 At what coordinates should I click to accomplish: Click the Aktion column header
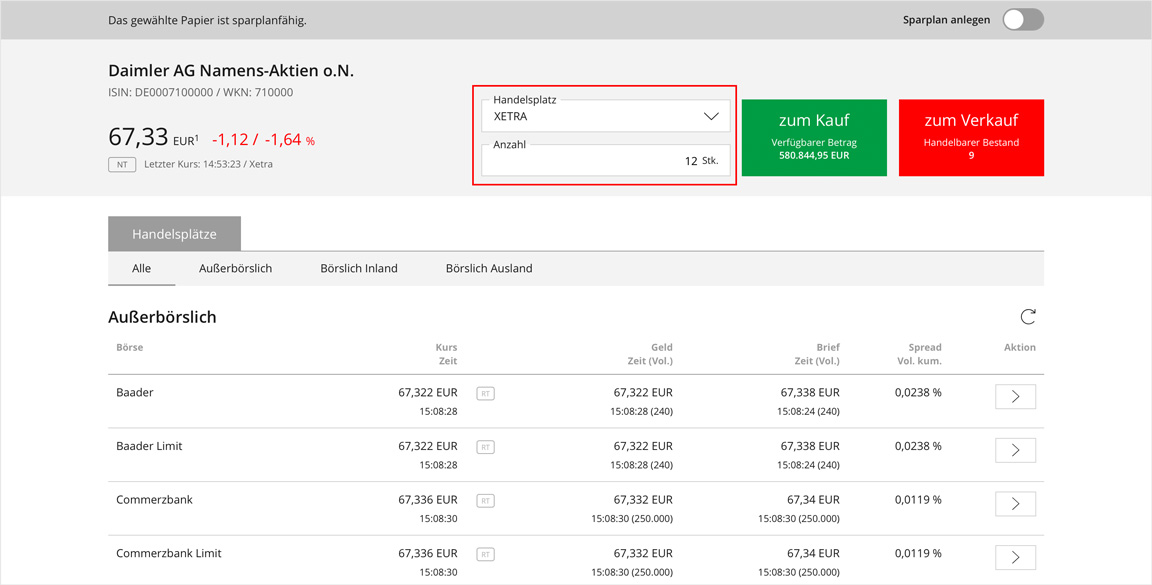click(1020, 347)
